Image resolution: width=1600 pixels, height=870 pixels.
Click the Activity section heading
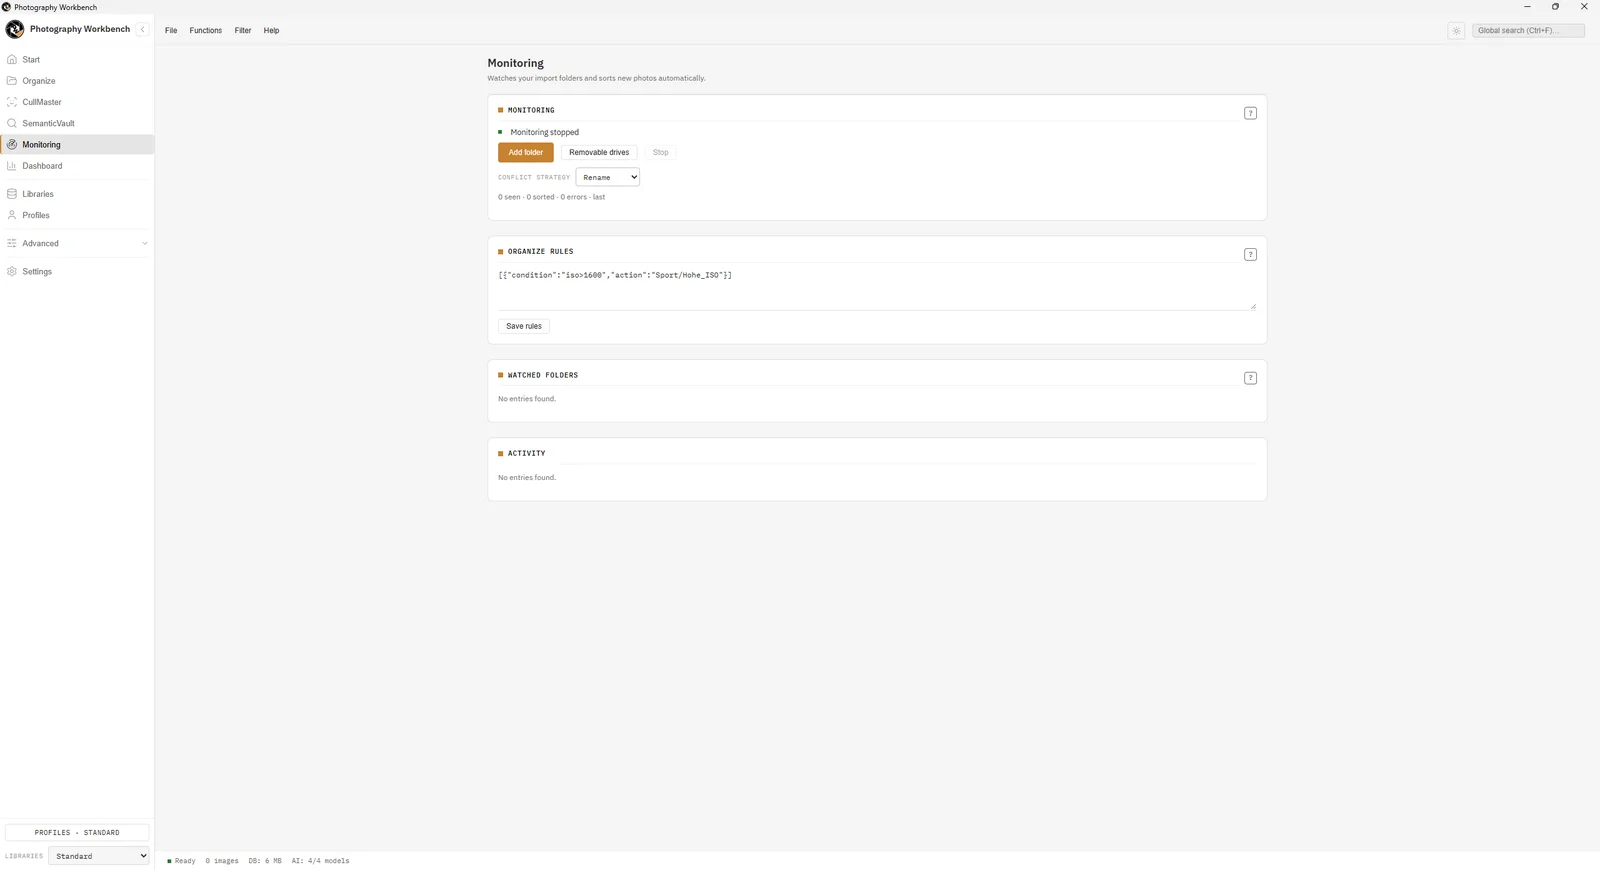[x=526, y=453]
